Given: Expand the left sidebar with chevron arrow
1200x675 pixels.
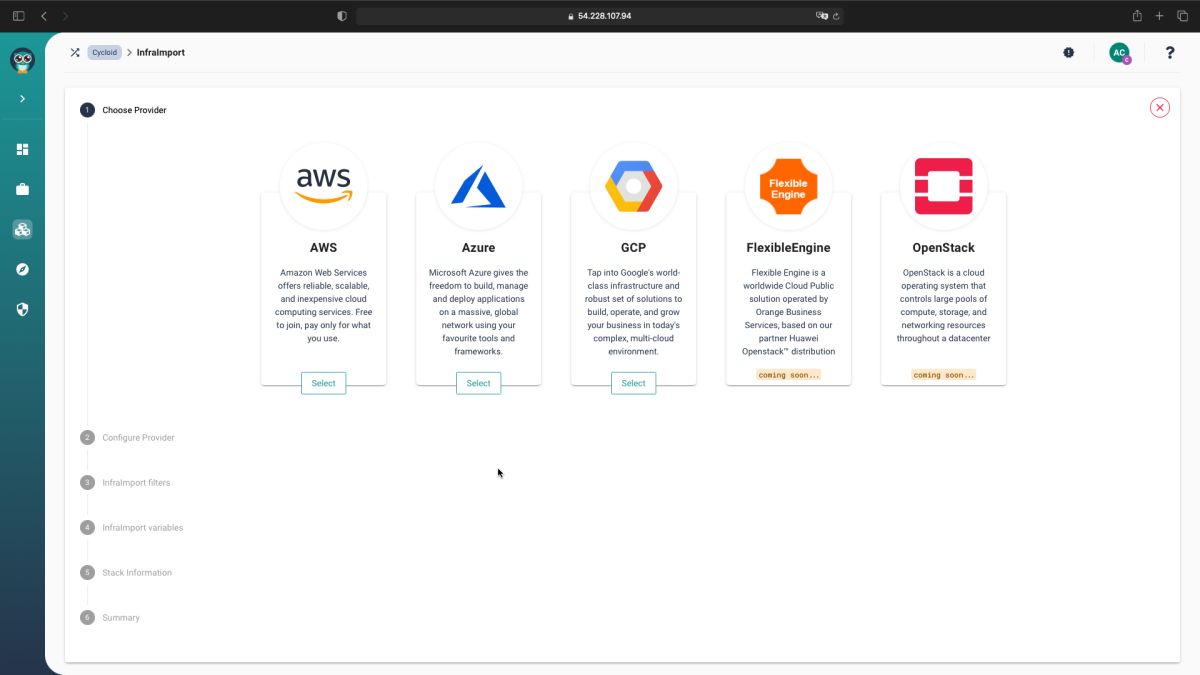Looking at the screenshot, I should (x=22, y=99).
